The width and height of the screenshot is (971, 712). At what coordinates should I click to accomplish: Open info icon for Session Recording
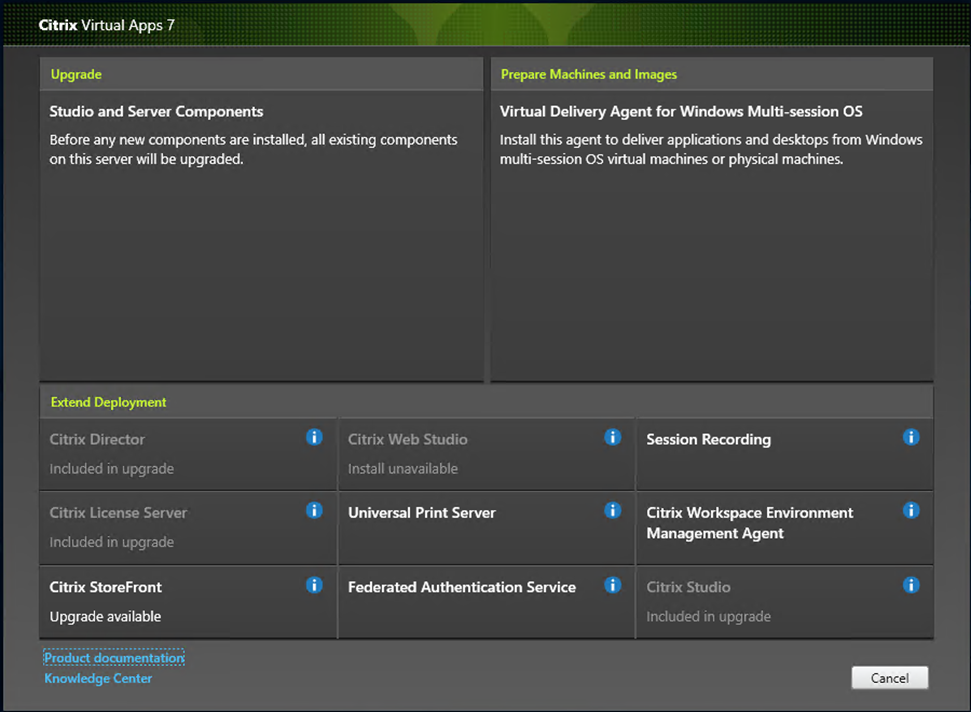click(x=911, y=437)
